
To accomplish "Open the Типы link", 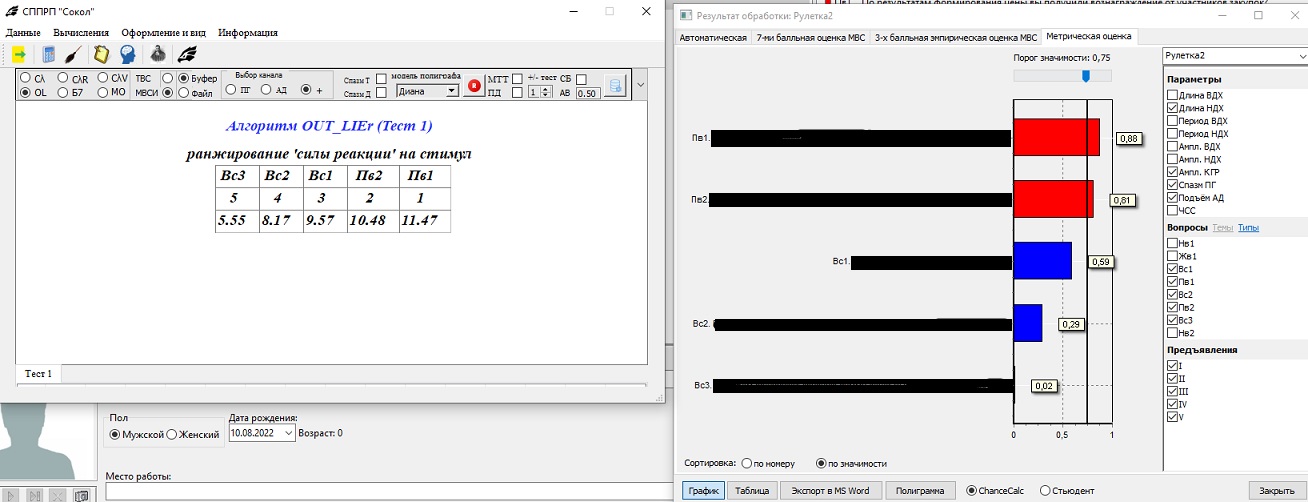I will (1248, 228).
